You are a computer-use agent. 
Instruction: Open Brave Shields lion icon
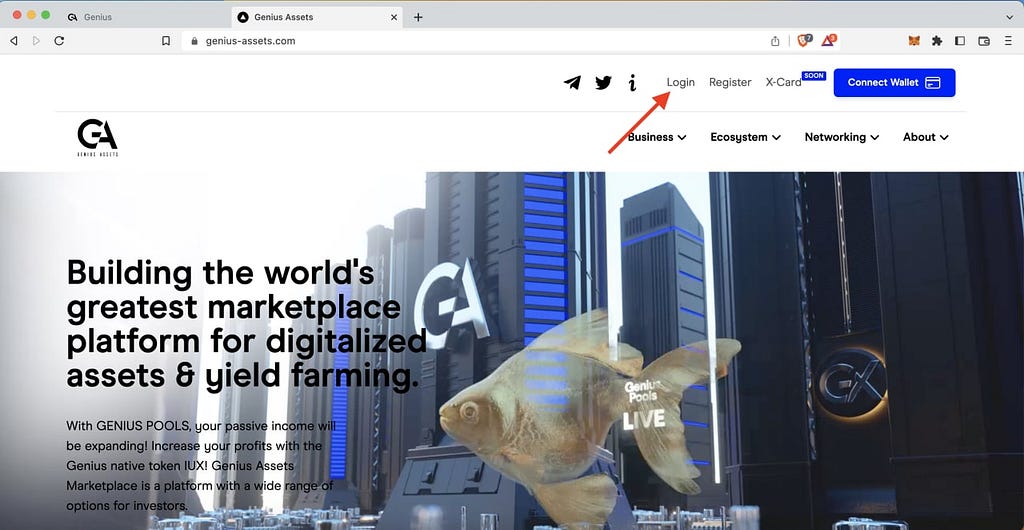pyautogui.click(x=804, y=40)
